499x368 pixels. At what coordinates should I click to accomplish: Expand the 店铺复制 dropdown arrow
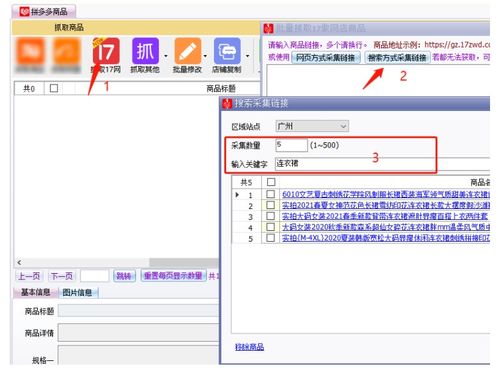point(247,56)
